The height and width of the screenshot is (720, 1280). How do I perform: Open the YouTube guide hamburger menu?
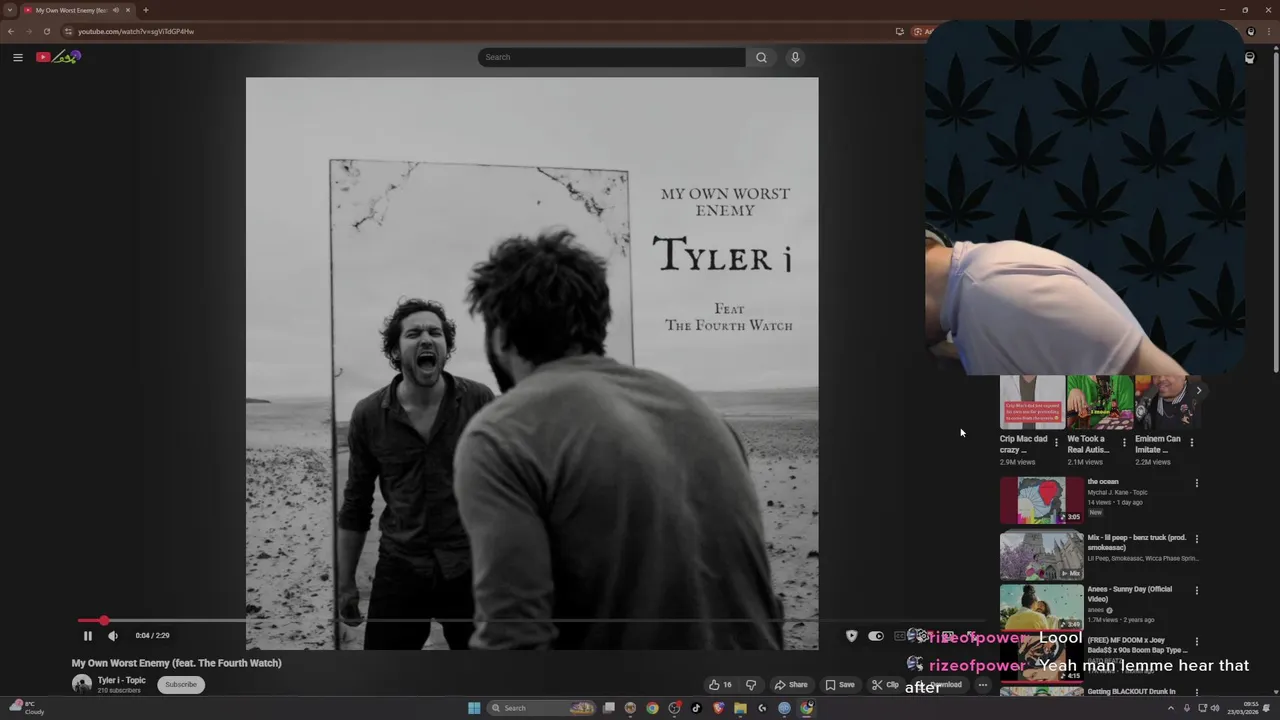(17, 57)
